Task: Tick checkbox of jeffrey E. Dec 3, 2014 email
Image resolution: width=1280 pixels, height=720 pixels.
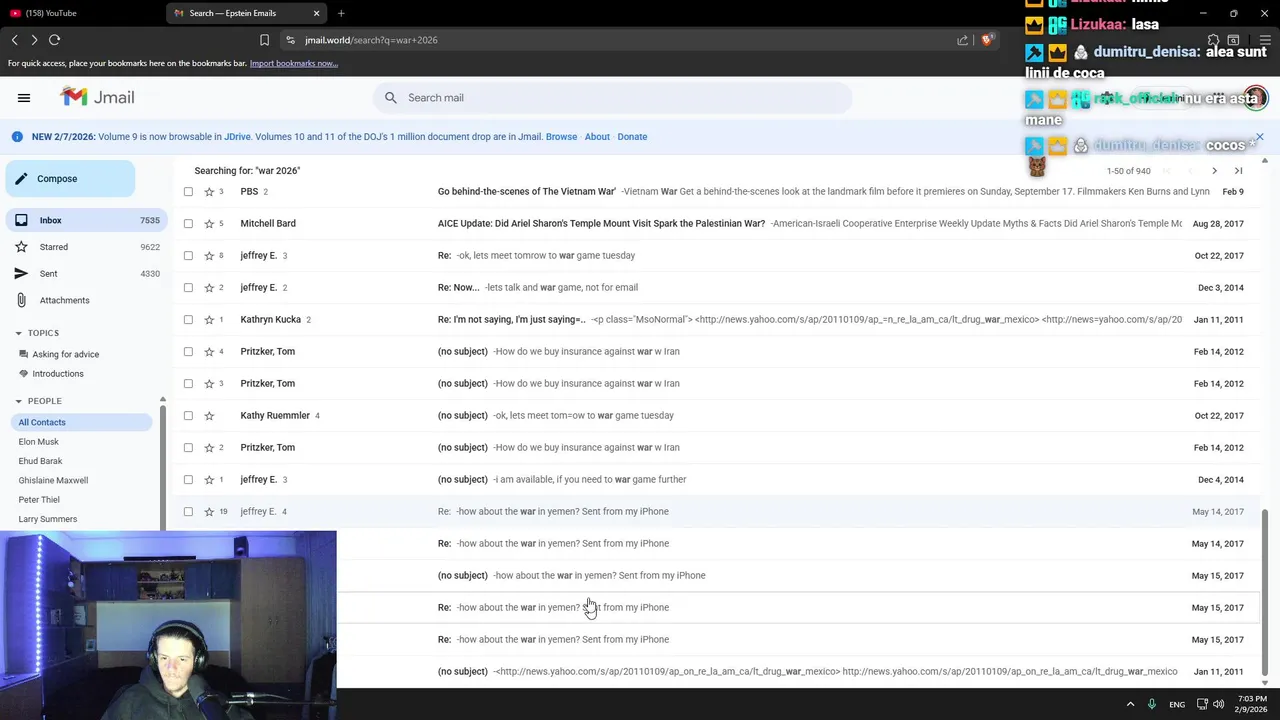Action: coord(188,287)
